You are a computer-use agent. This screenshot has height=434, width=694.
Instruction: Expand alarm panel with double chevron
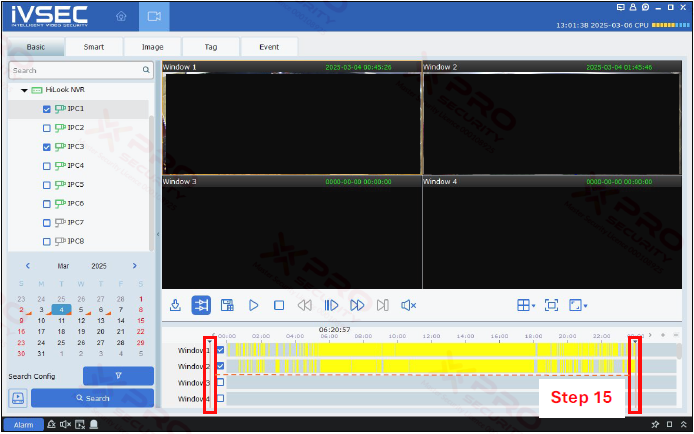pos(684,424)
